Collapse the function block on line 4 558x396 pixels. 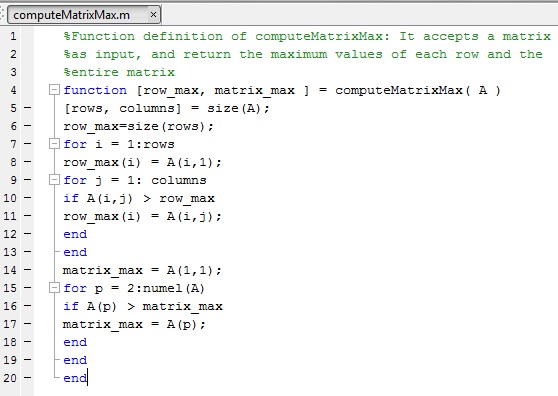(x=54, y=90)
